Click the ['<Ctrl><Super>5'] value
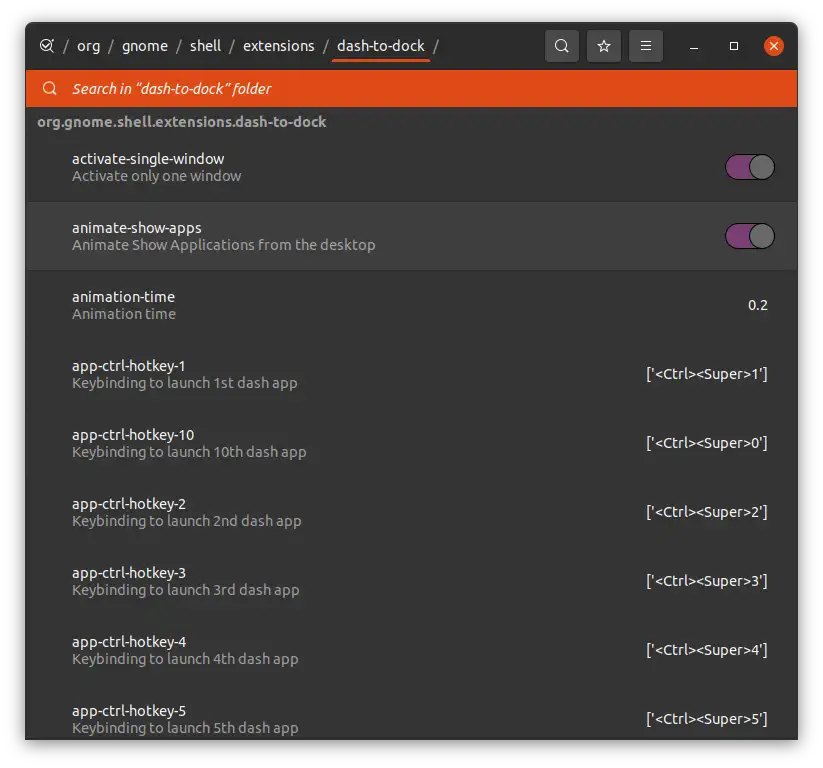The height and width of the screenshot is (768, 823). pos(706,719)
